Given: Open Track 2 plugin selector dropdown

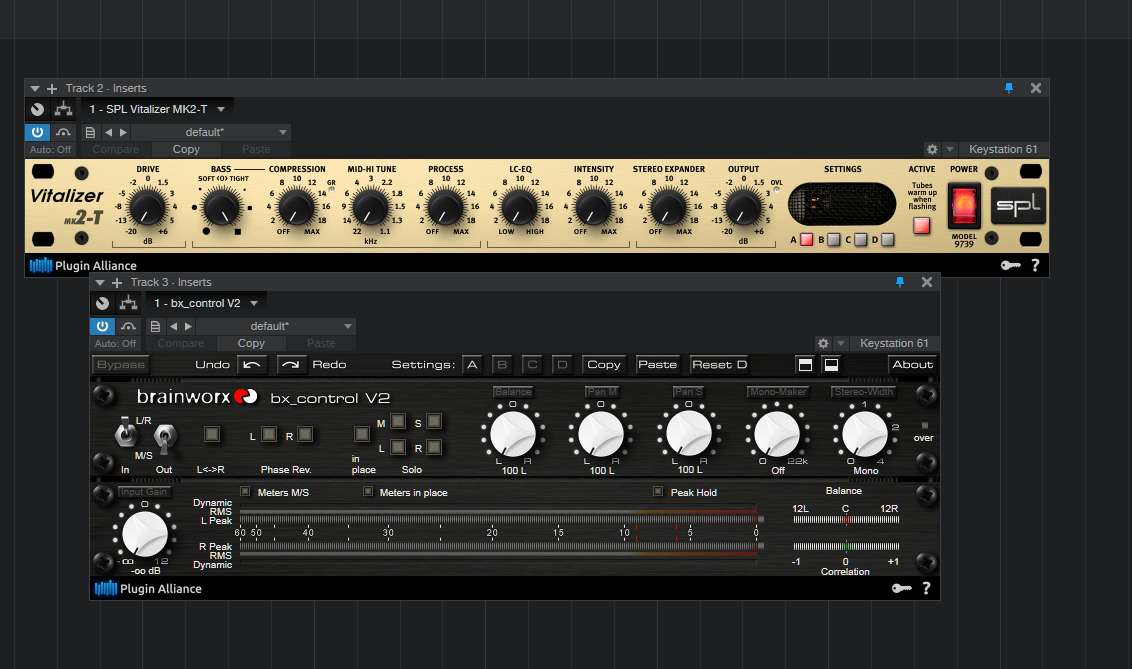Looking at the screenshot, I should pos(157,109).
